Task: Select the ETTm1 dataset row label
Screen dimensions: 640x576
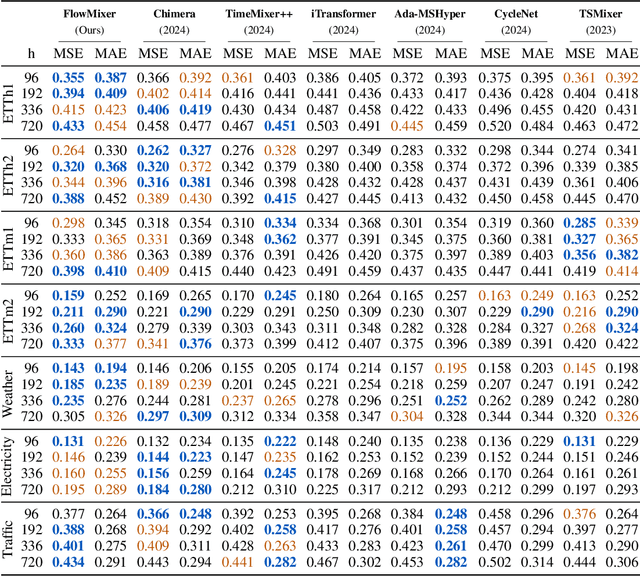Action: click(8, 248)
